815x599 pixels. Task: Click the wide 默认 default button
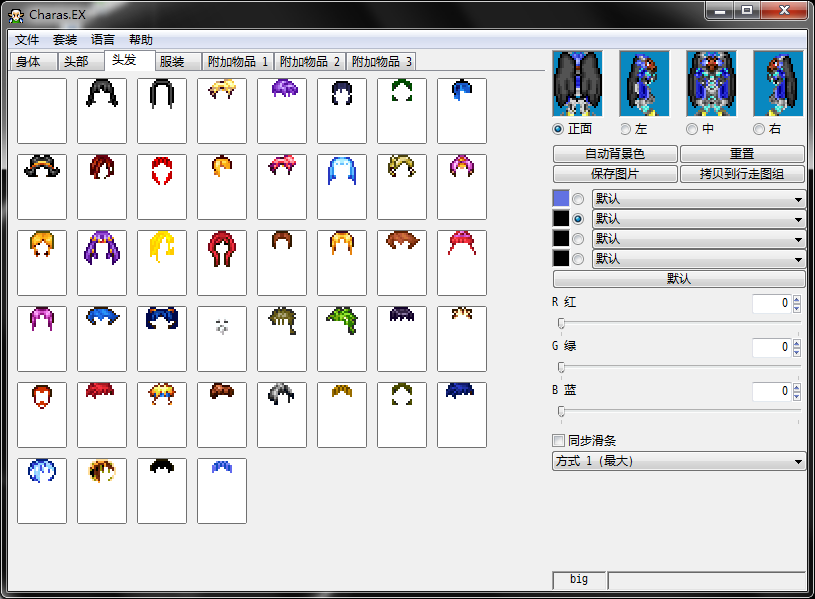(x=679, y=279)
